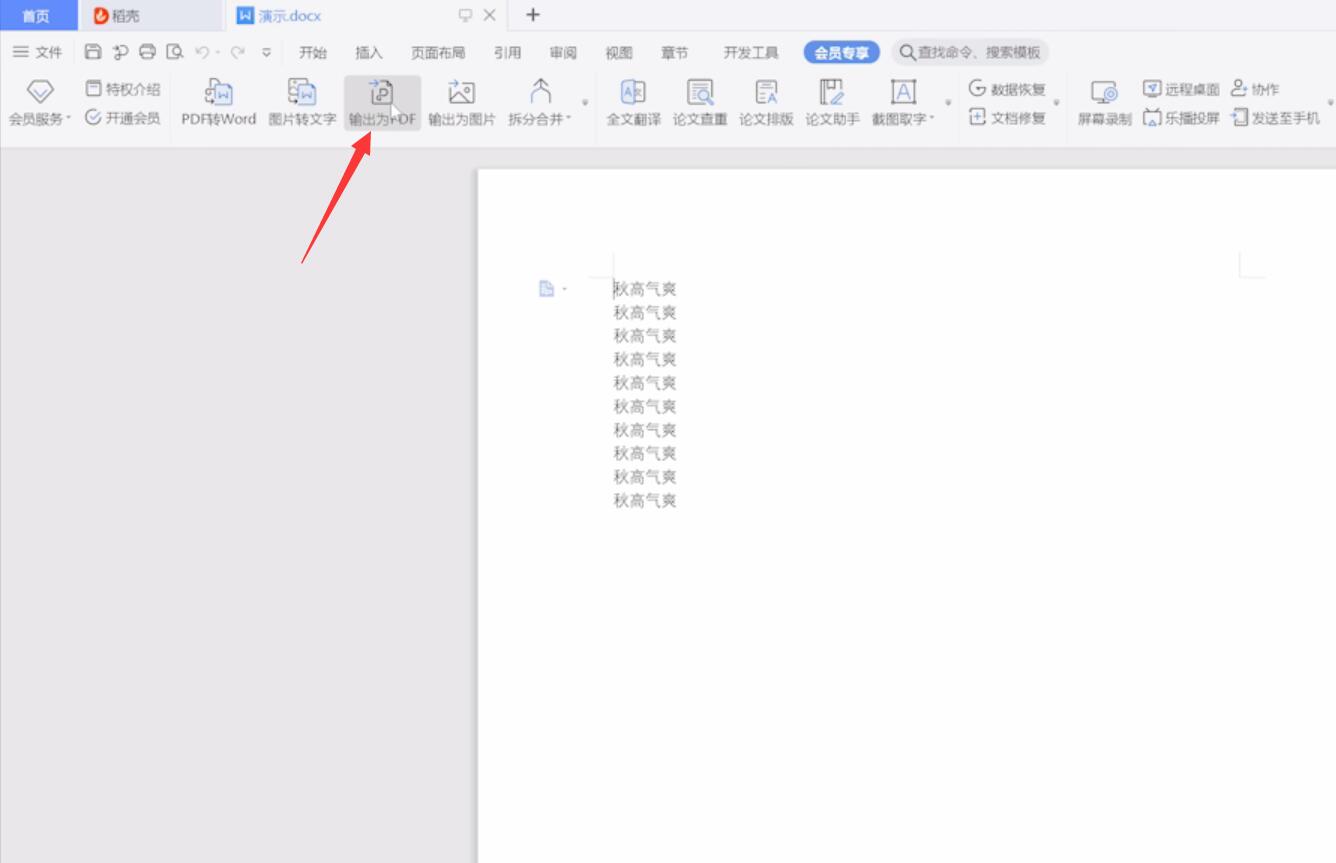Select 会员专享 ribbon tab

[842, 52]
